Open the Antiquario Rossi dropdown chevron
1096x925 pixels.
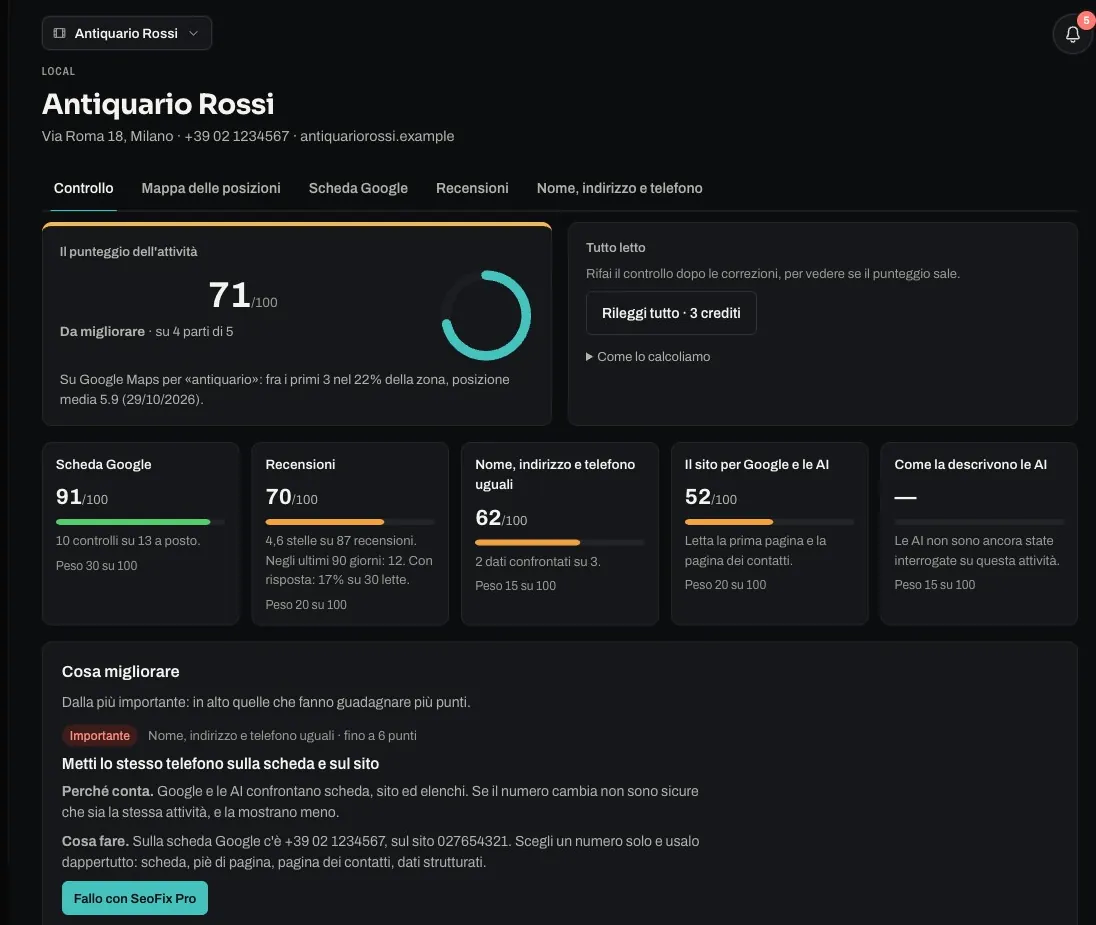pyautogui.click(x=194, y=33)
